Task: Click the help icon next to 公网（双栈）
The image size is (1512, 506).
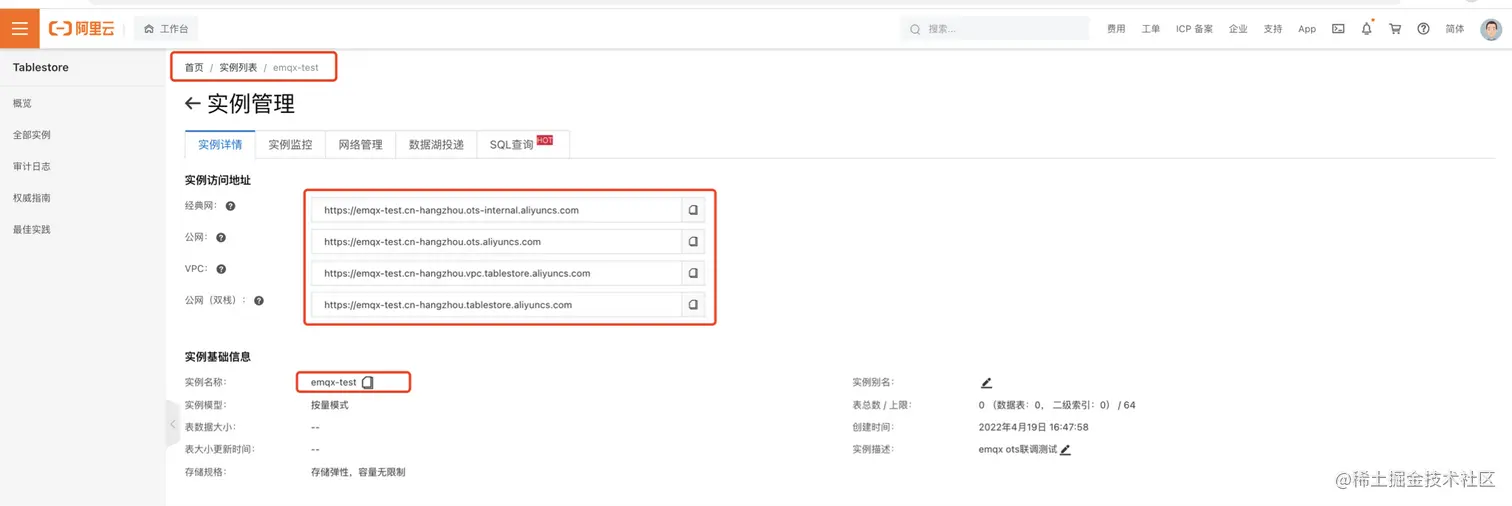Action: point(259,300)
